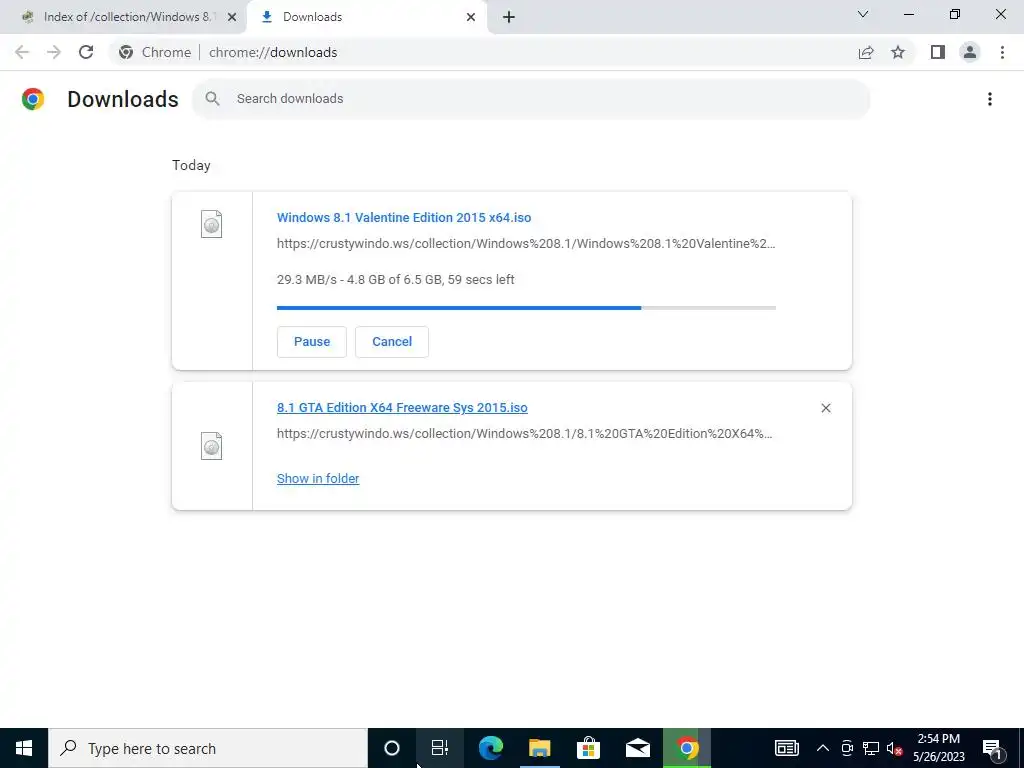This screenshot has height=768, width=1024.
Task: Open network status tray icon
Action: [x=871, y=748]
